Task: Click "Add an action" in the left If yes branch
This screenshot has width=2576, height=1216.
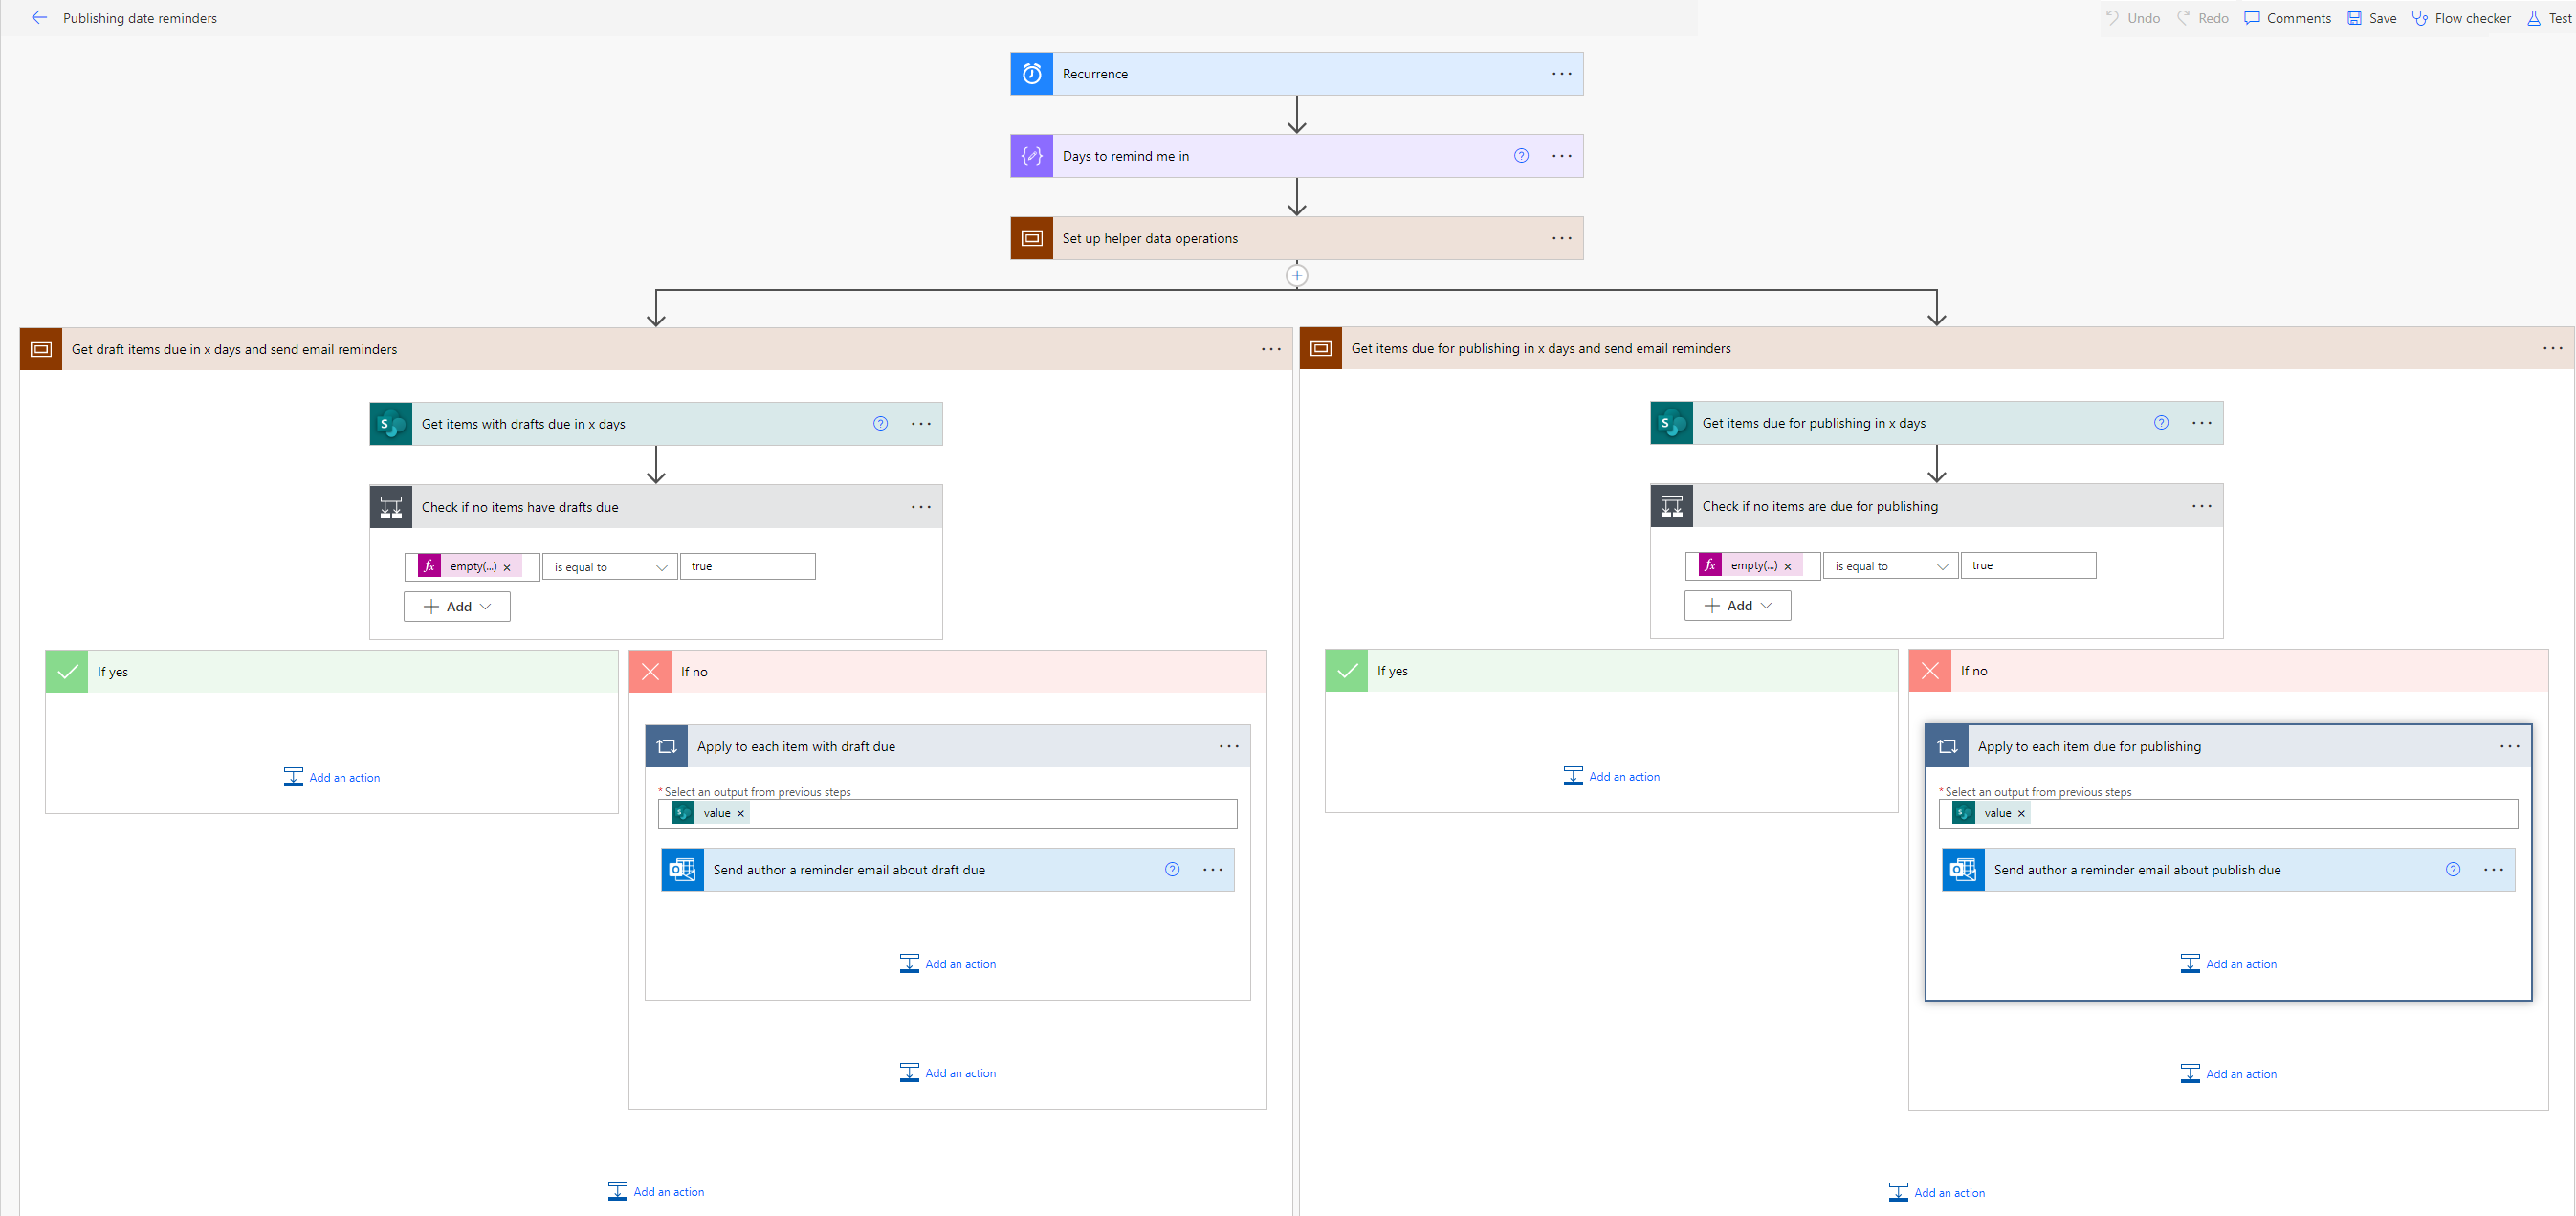Action: point(331,777)
